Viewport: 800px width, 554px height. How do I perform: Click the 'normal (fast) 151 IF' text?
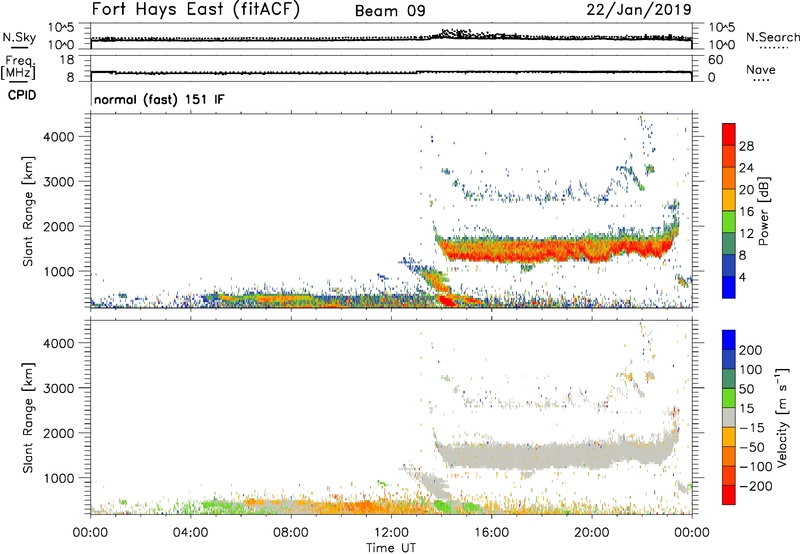pos(159,99)
